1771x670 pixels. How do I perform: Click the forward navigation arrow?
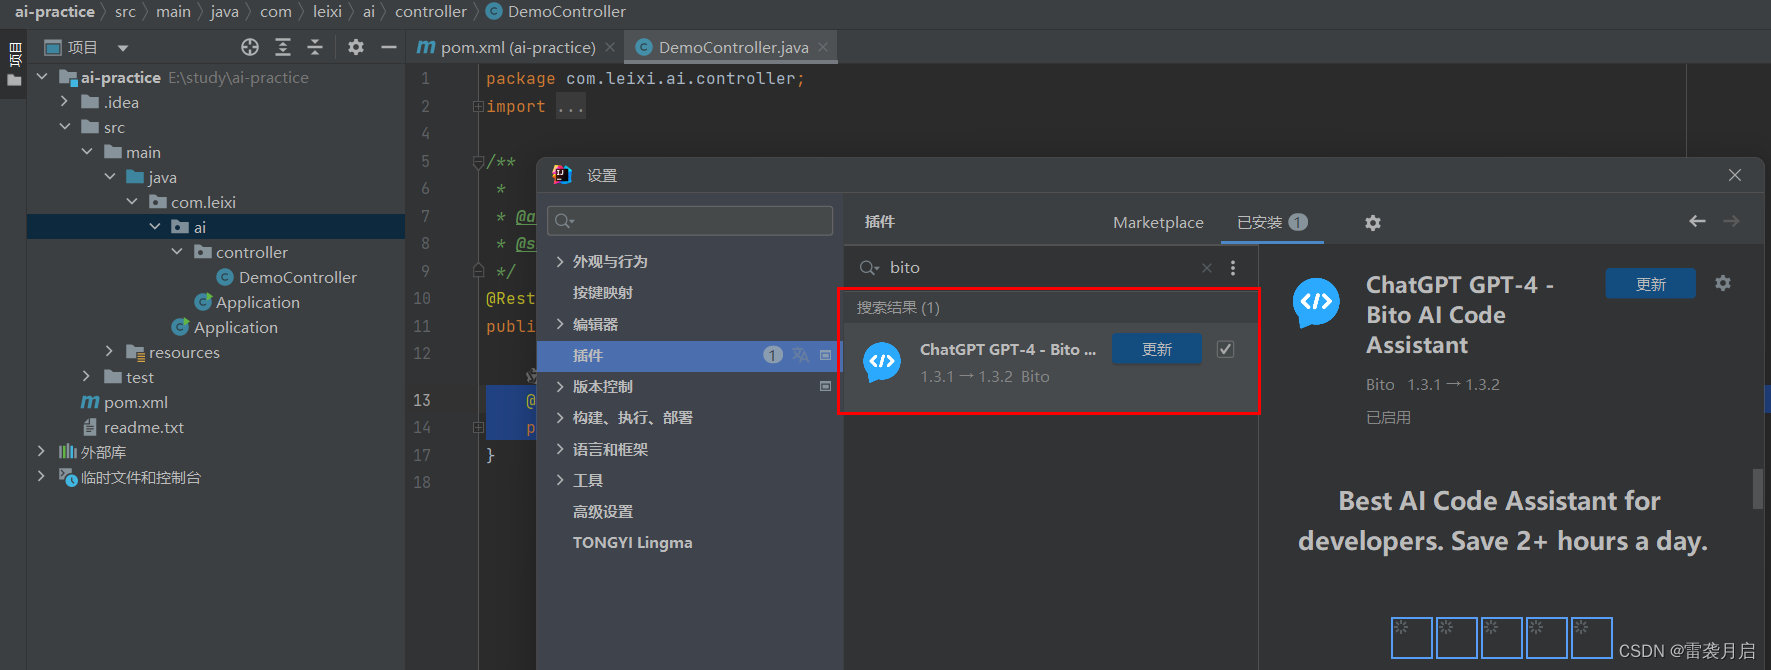pos(1732,221)
